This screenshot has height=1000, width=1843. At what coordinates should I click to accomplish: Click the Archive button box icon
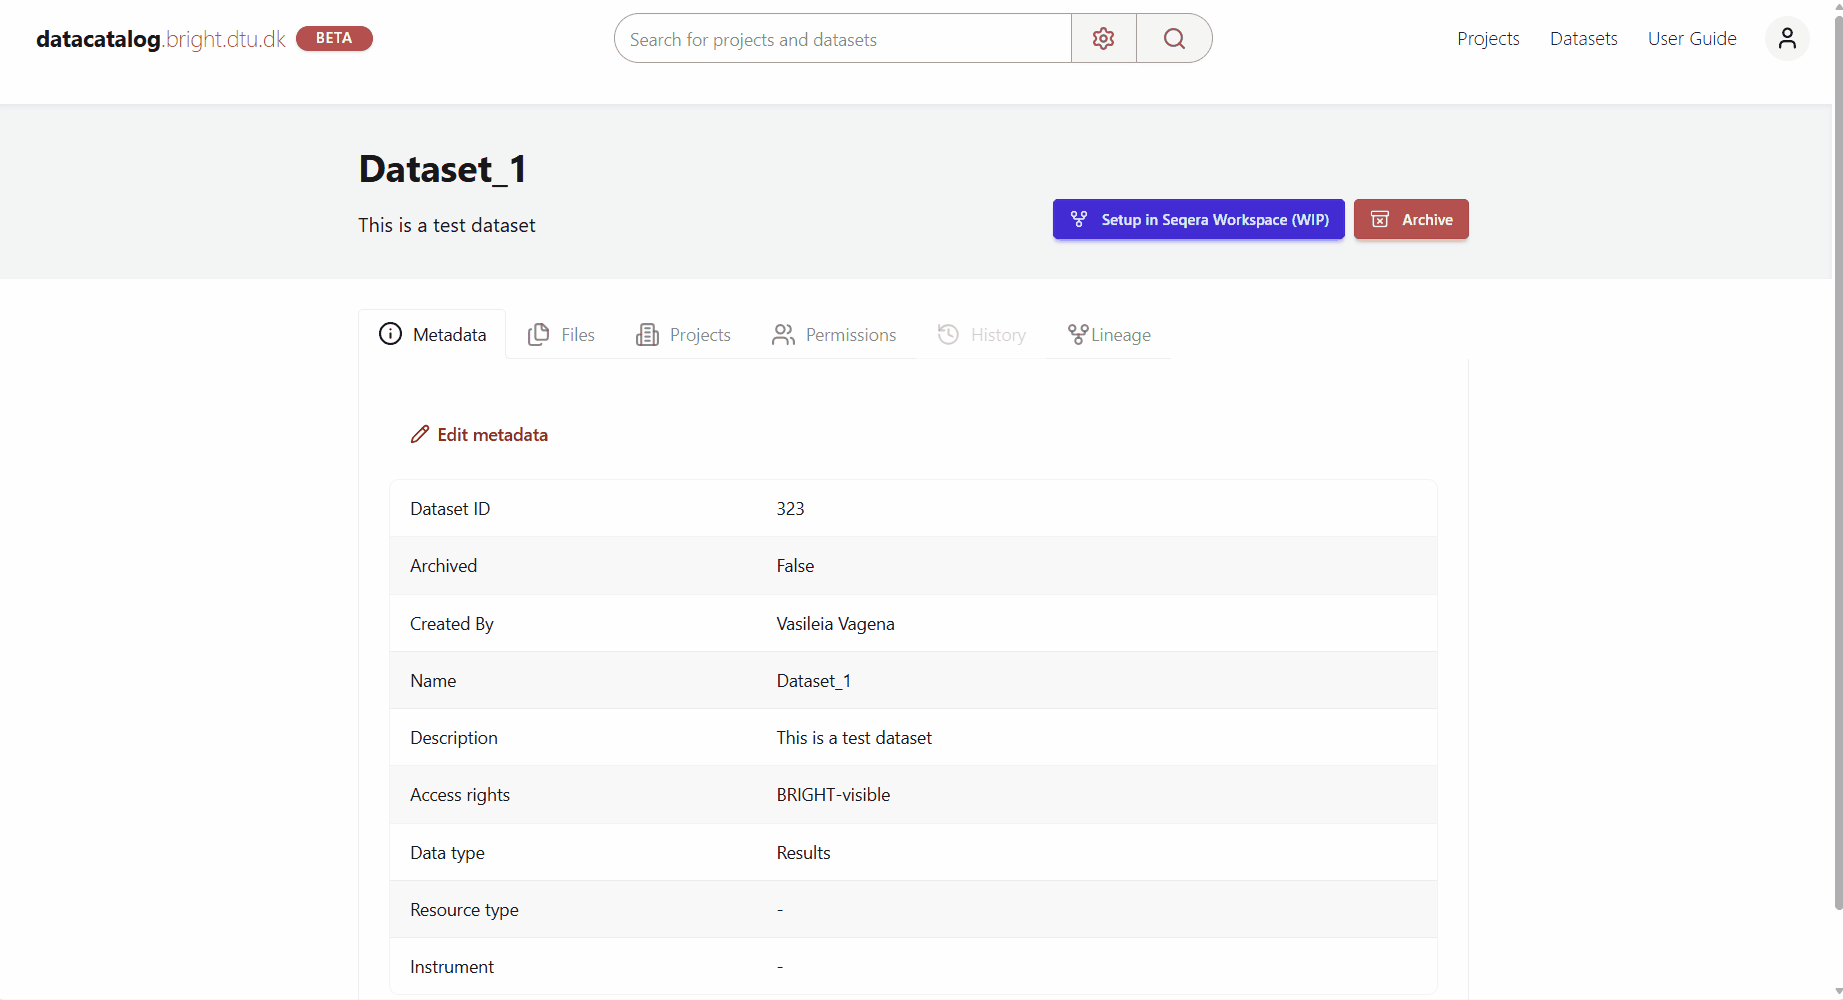tap(1380, 220)
